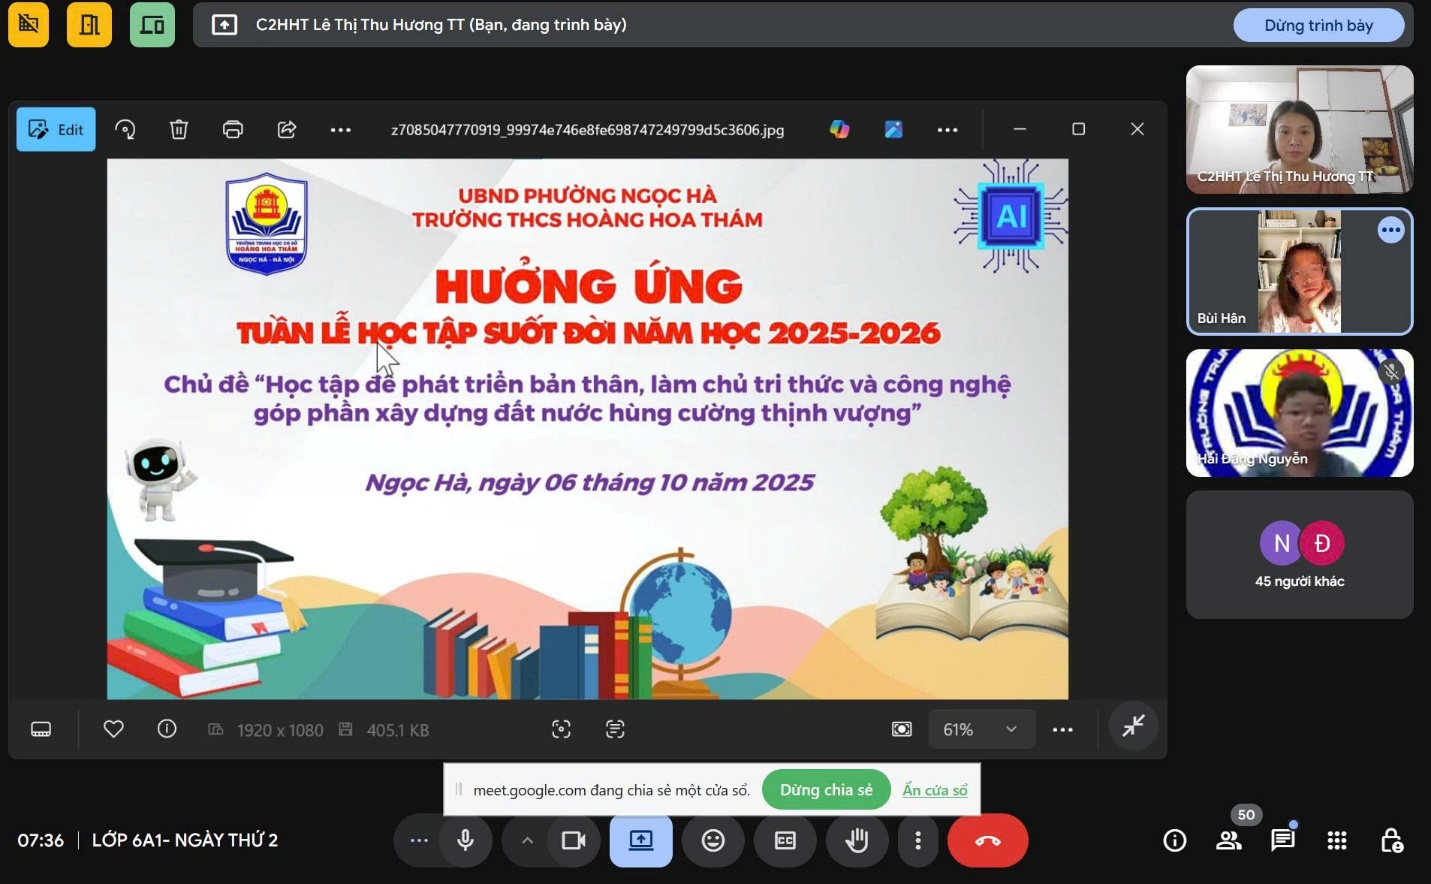Viewport: 1431px width, 884px height.
Task: Add image to favorites with heart icon
Action: [114, 729]
